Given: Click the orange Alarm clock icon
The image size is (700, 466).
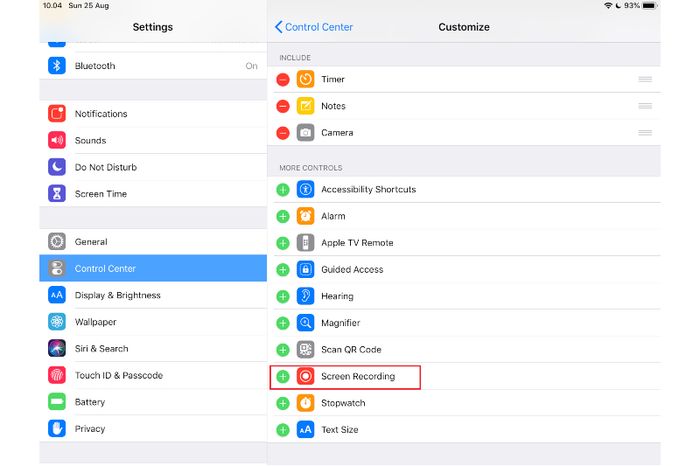Looking at the screenshot, I should 305,216.
